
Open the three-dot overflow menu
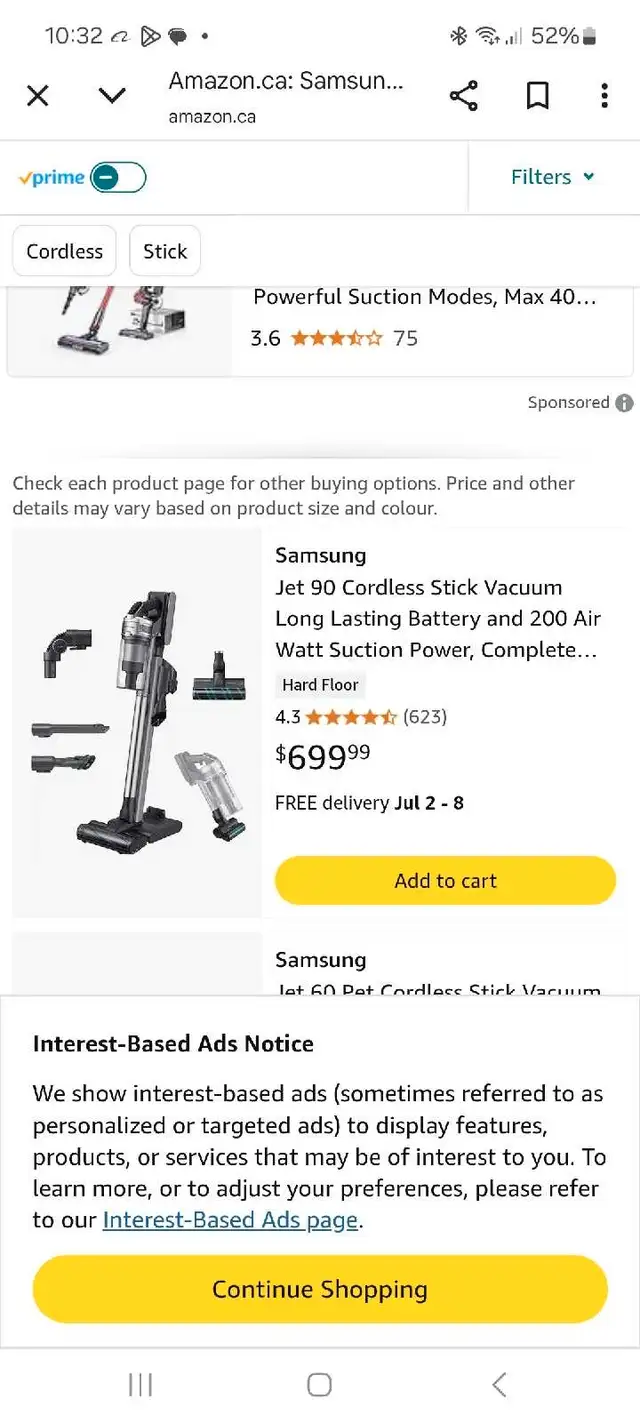coord(604,96)
